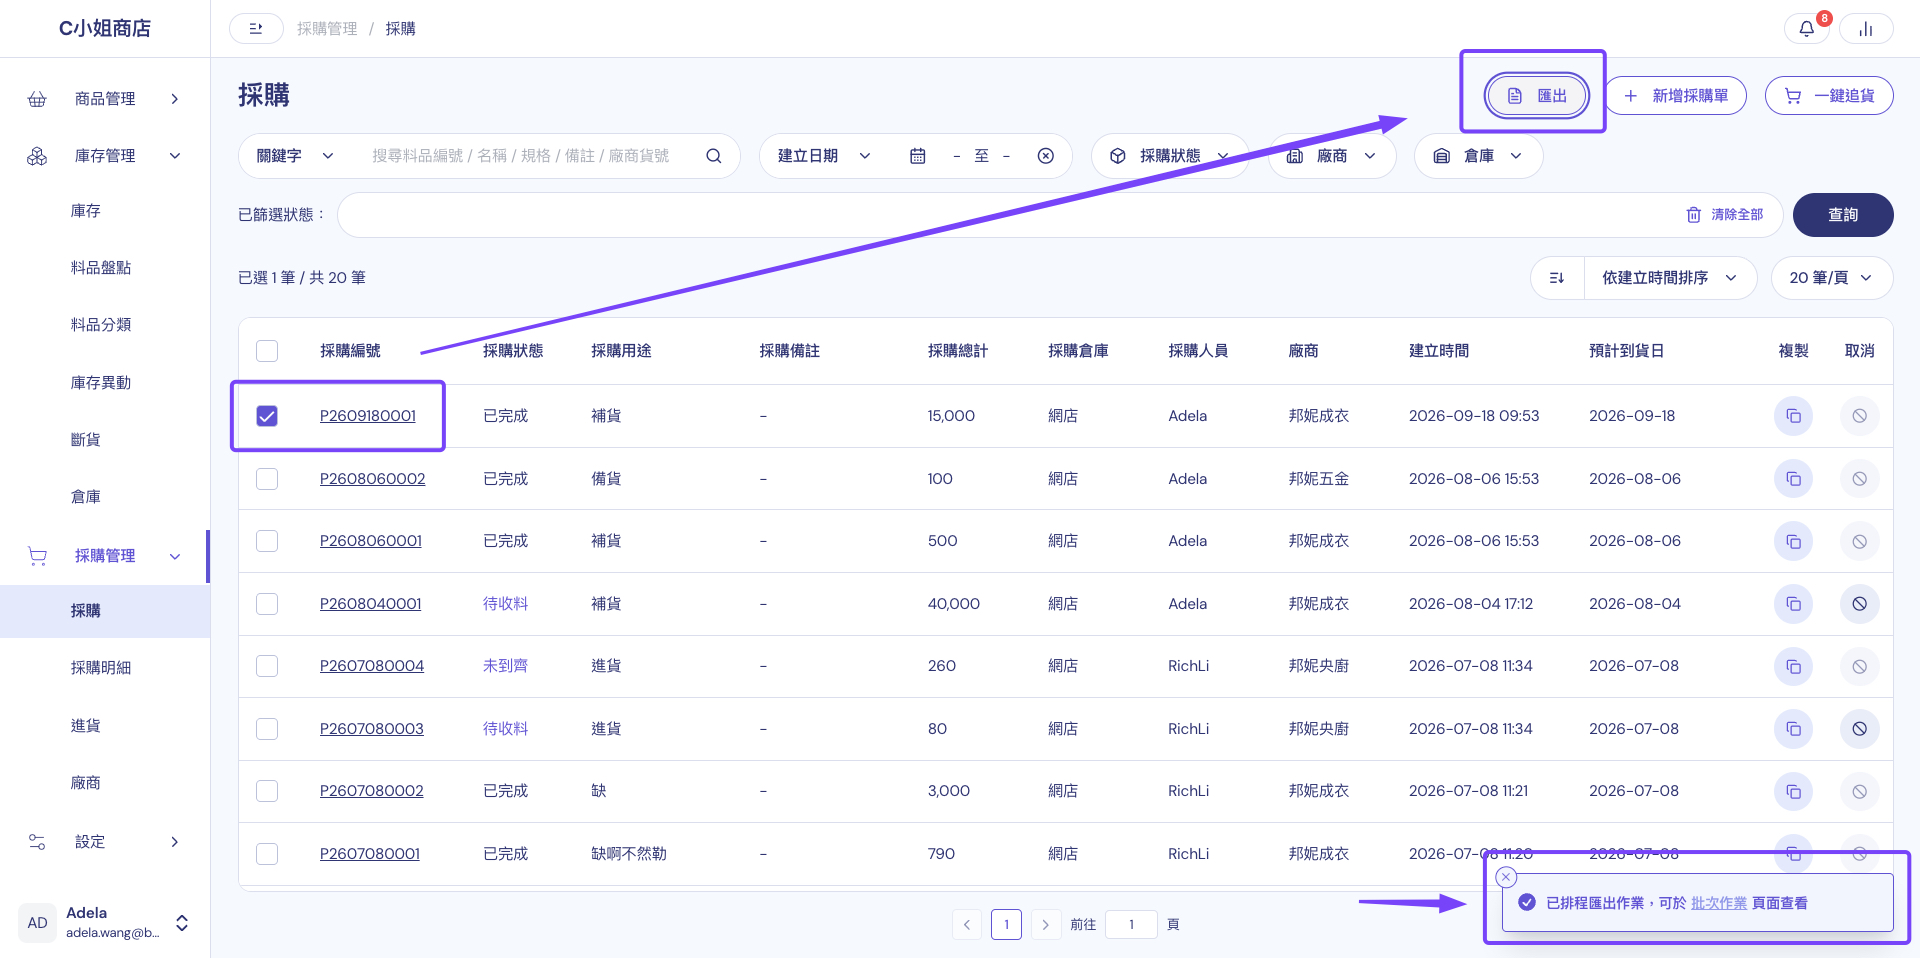The image size is (1920, 958).
Task: Copy purchase order P2609180001
Action: tap(1793, 416)
